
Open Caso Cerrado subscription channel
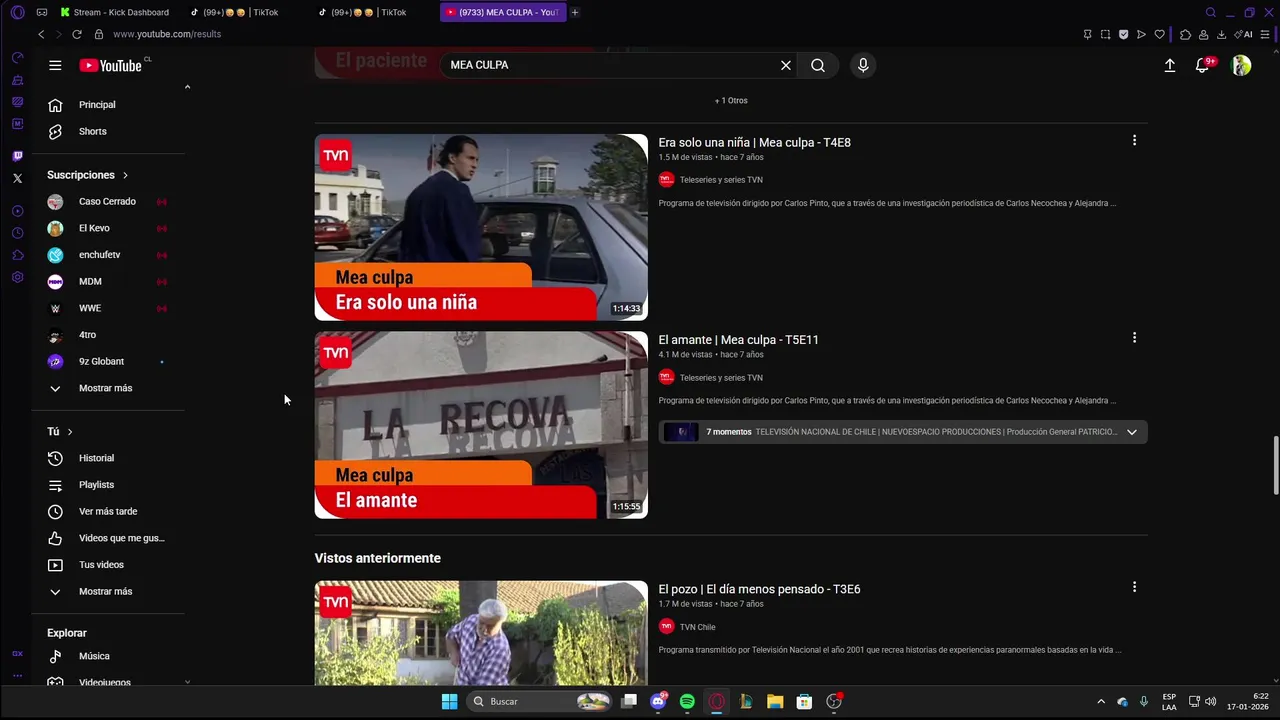(x=110, y=201)
